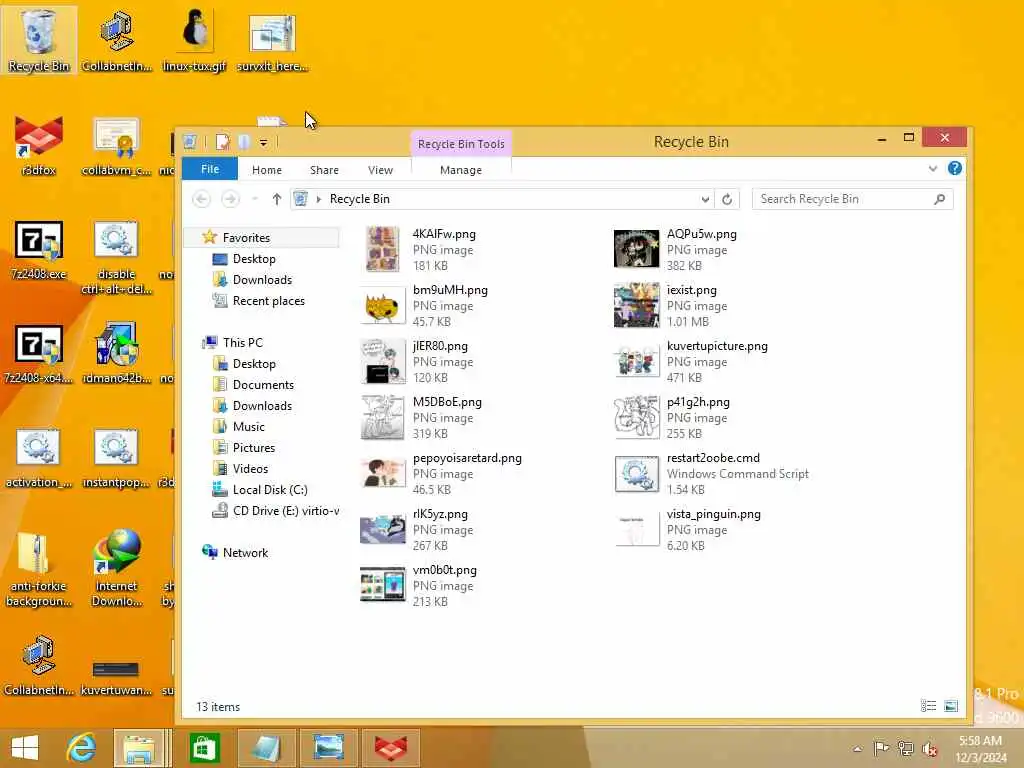Image resolution: width=1024 pixels, height=768 pixels.
Task: Switch to details view layout
Action: pos(928,706)
